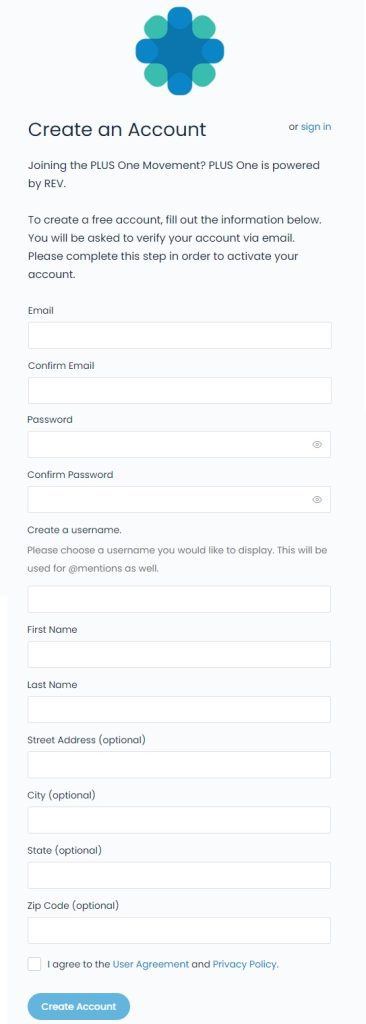Click the Last Name field
Screen dimensions: 366x1024
(179, 709)
